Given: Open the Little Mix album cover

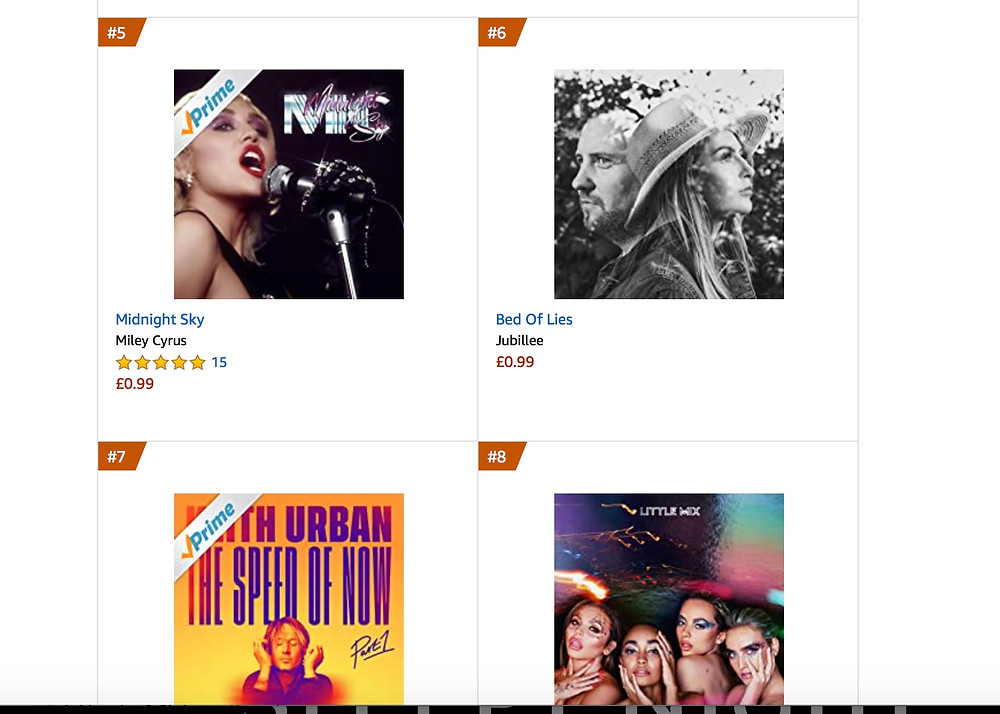Looking at the screenshot, I should click(x=669, y=599).
